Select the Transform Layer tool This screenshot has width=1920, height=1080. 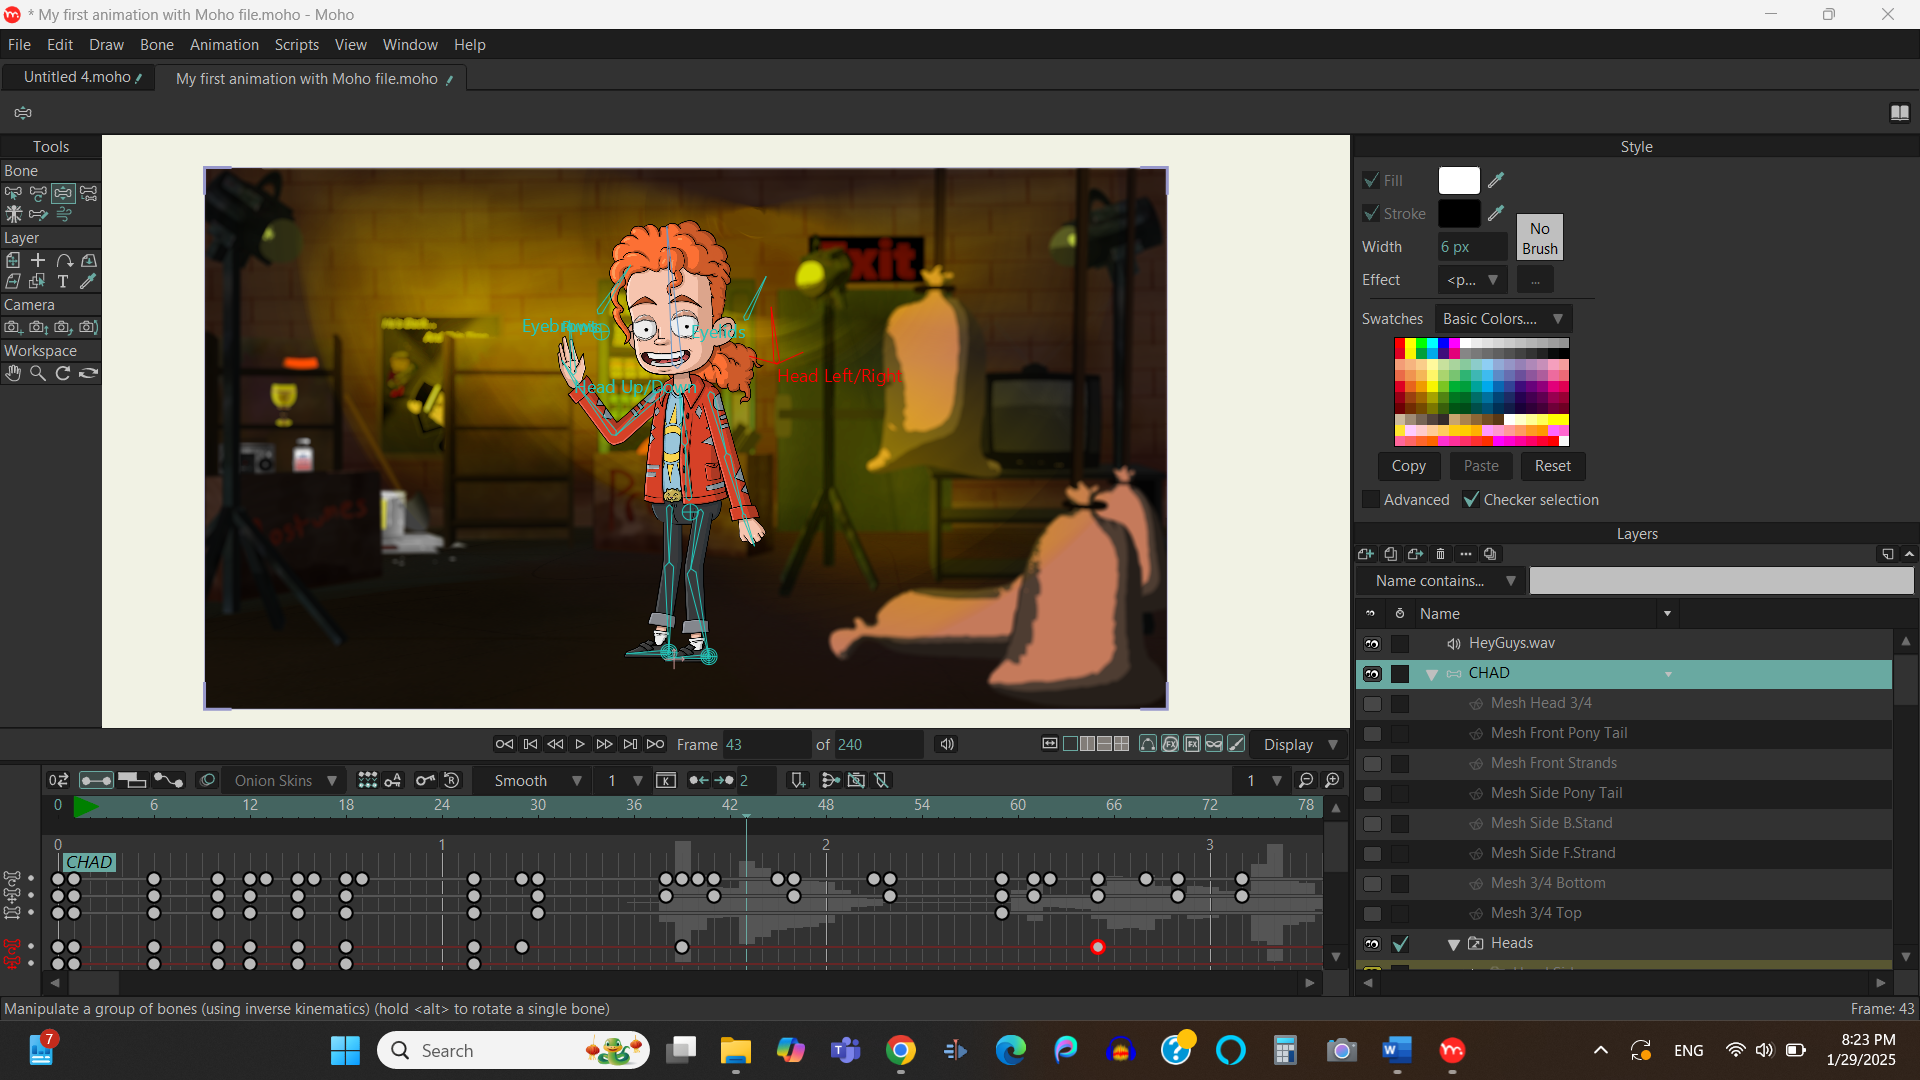click(13, 260)
